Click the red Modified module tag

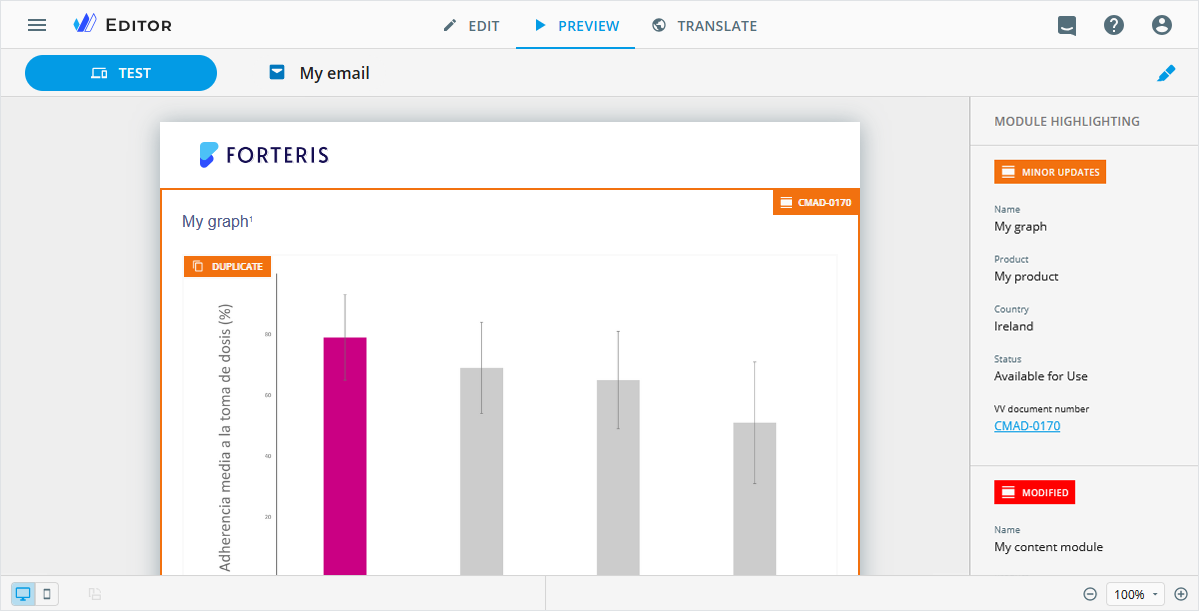pos(1034,493)
